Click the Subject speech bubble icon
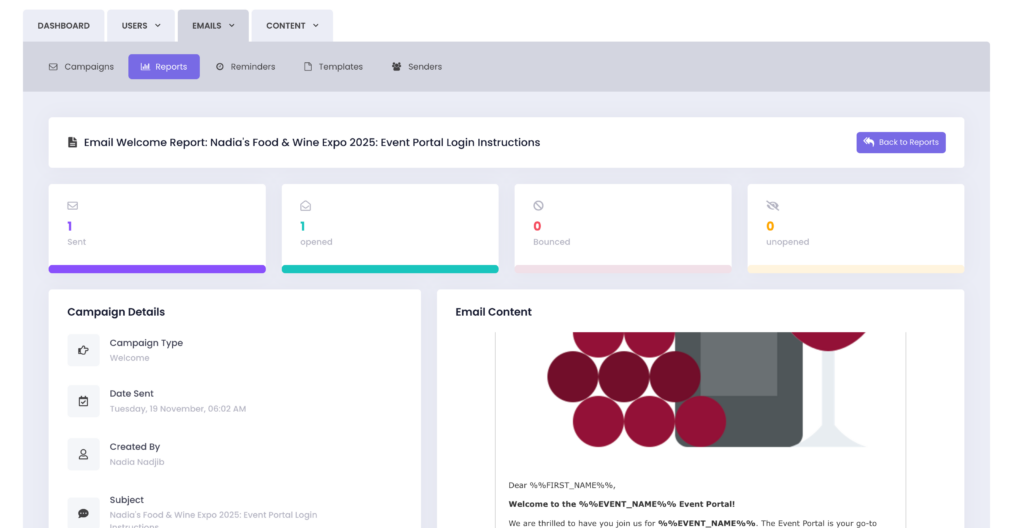Image resolution: width=1024 pixels, height=528 pixels. tap(84, 512)
